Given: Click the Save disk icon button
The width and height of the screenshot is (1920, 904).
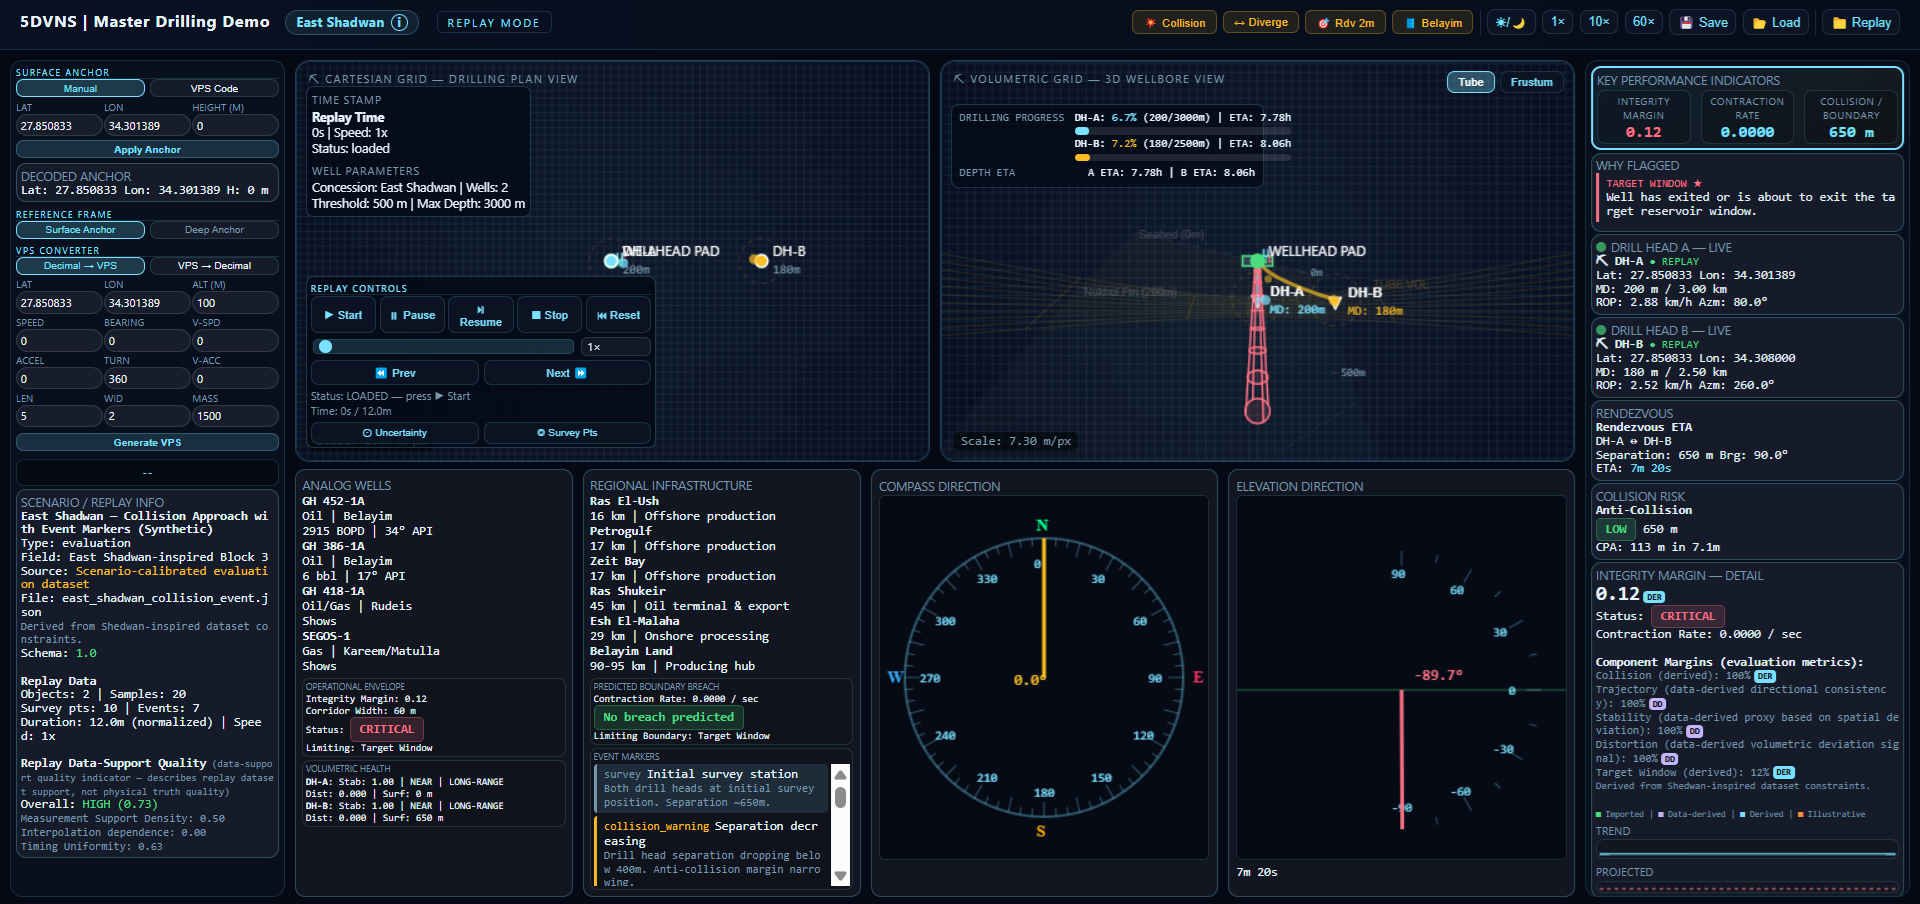Looking at the screenshot, I should pyautogui.click(x=1703, y=23).
